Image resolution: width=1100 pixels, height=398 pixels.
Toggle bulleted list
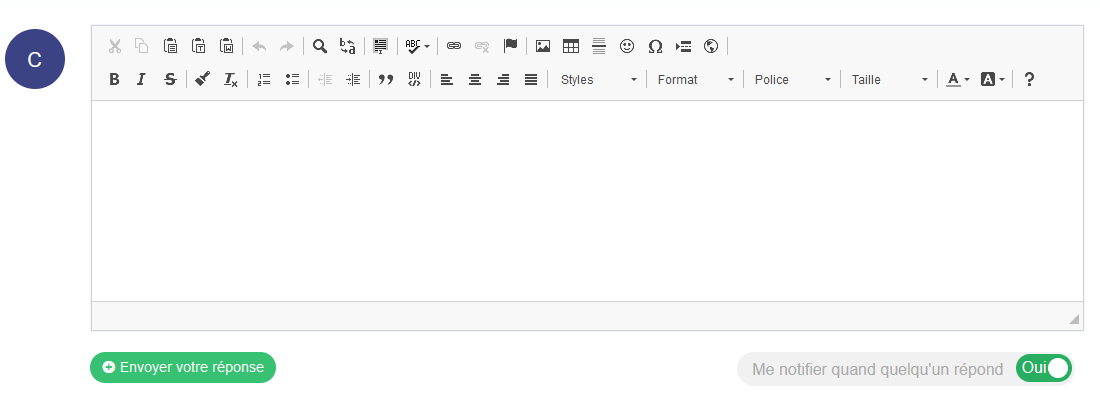(292, 79)
